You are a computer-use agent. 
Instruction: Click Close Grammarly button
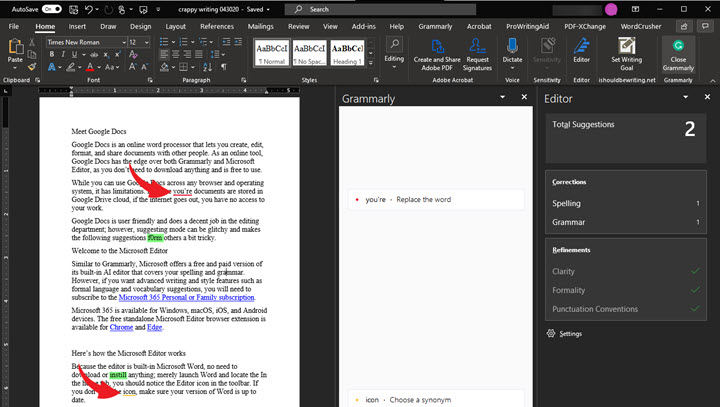point(678,55)
